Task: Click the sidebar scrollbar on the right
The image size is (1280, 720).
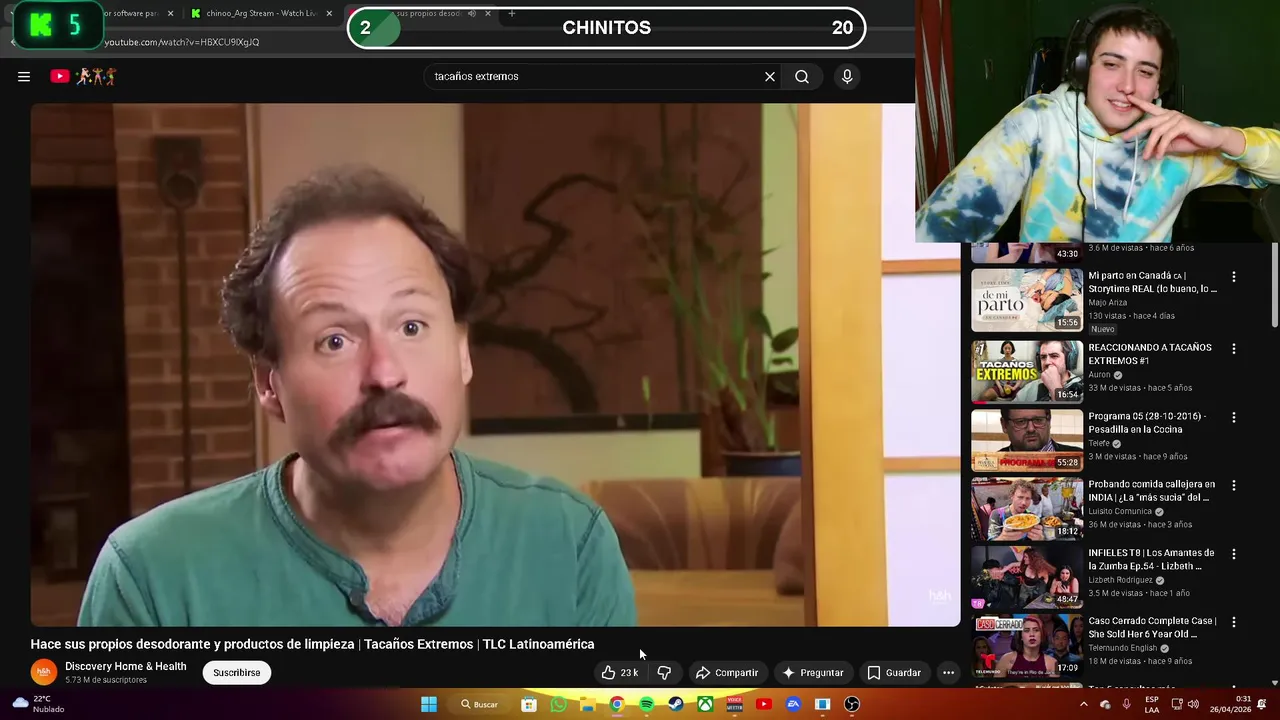Action: (x=1274, y=285)
